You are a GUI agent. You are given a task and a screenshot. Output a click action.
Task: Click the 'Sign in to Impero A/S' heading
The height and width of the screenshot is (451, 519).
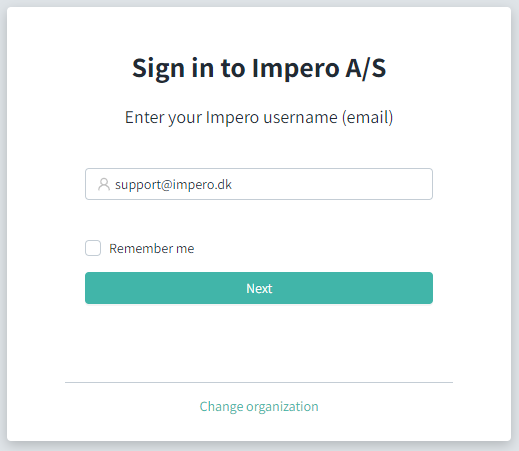click(259, 68)
